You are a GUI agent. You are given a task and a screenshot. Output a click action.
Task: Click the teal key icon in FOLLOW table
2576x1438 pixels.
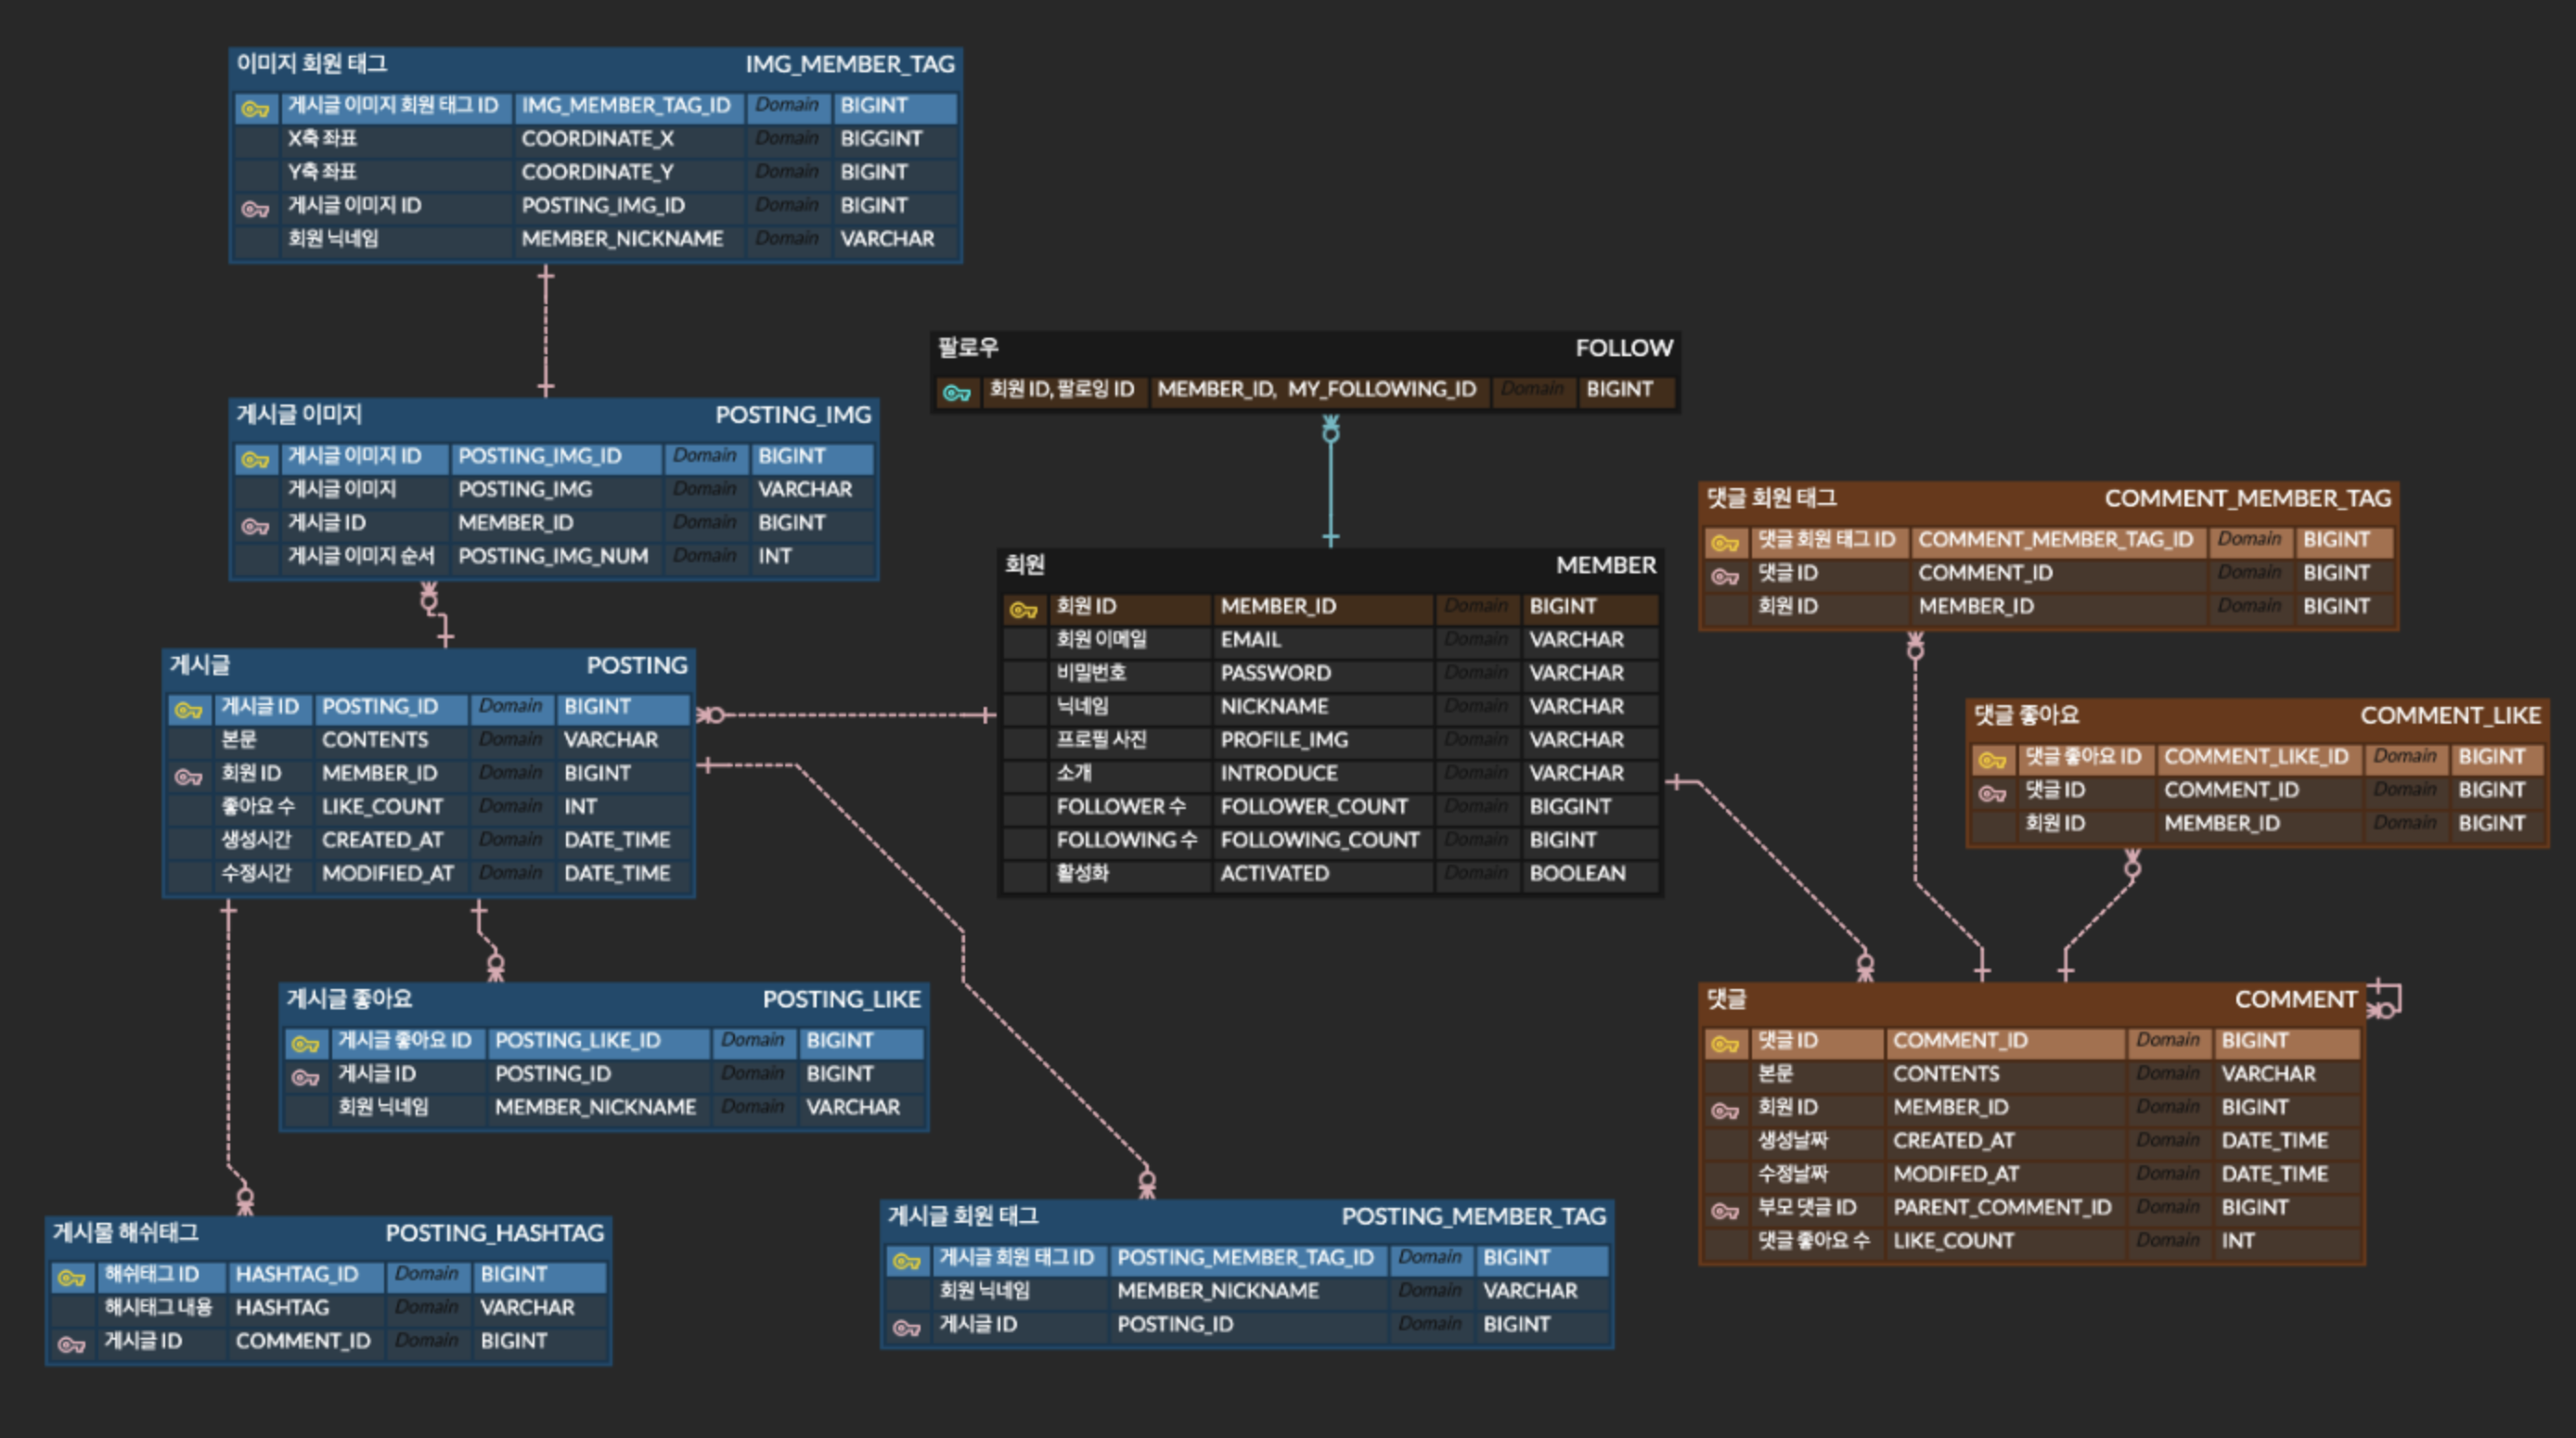[956, 392]
